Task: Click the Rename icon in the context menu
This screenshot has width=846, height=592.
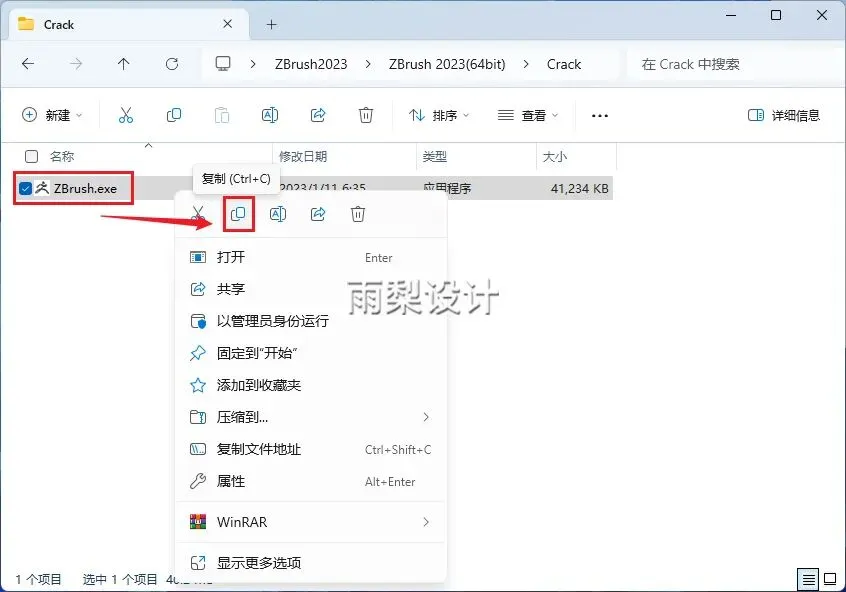Action: 278,214
